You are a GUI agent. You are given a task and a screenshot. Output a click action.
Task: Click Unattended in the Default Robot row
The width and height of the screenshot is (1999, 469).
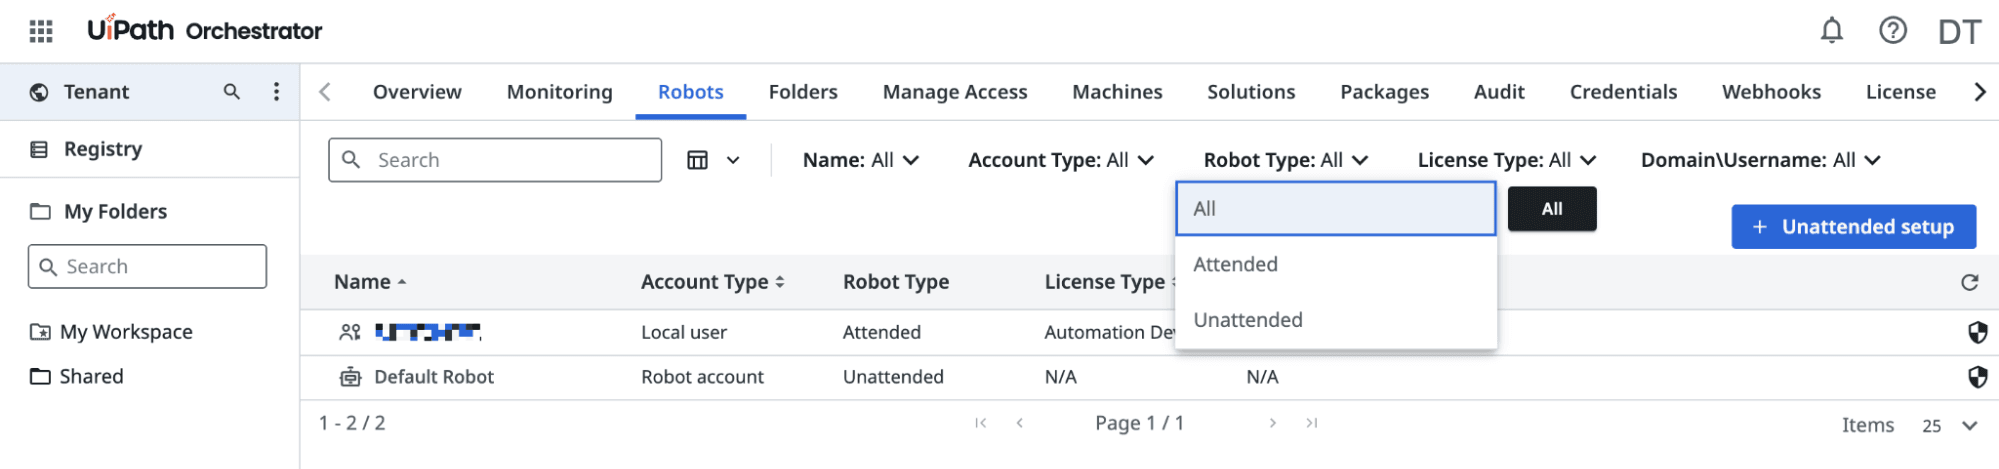pos(893,377)
